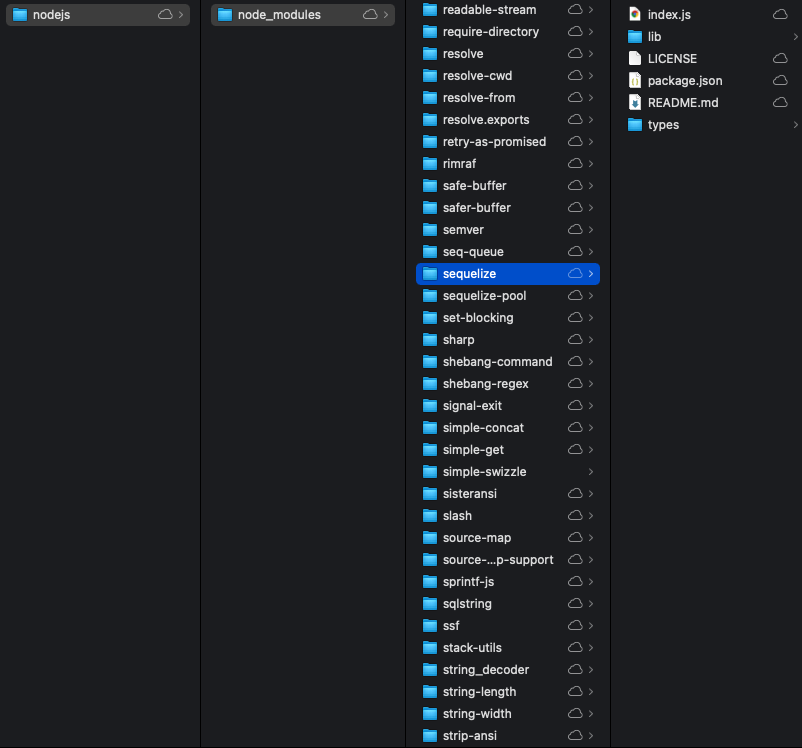This screenshot has width=802, height=748.
Task: Click the cloud icon beside sharp
Action: 575,340
